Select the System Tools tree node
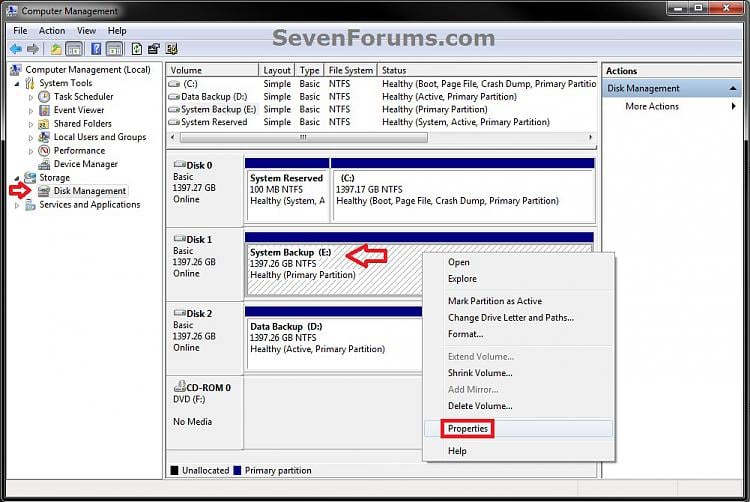 point(66,83)
